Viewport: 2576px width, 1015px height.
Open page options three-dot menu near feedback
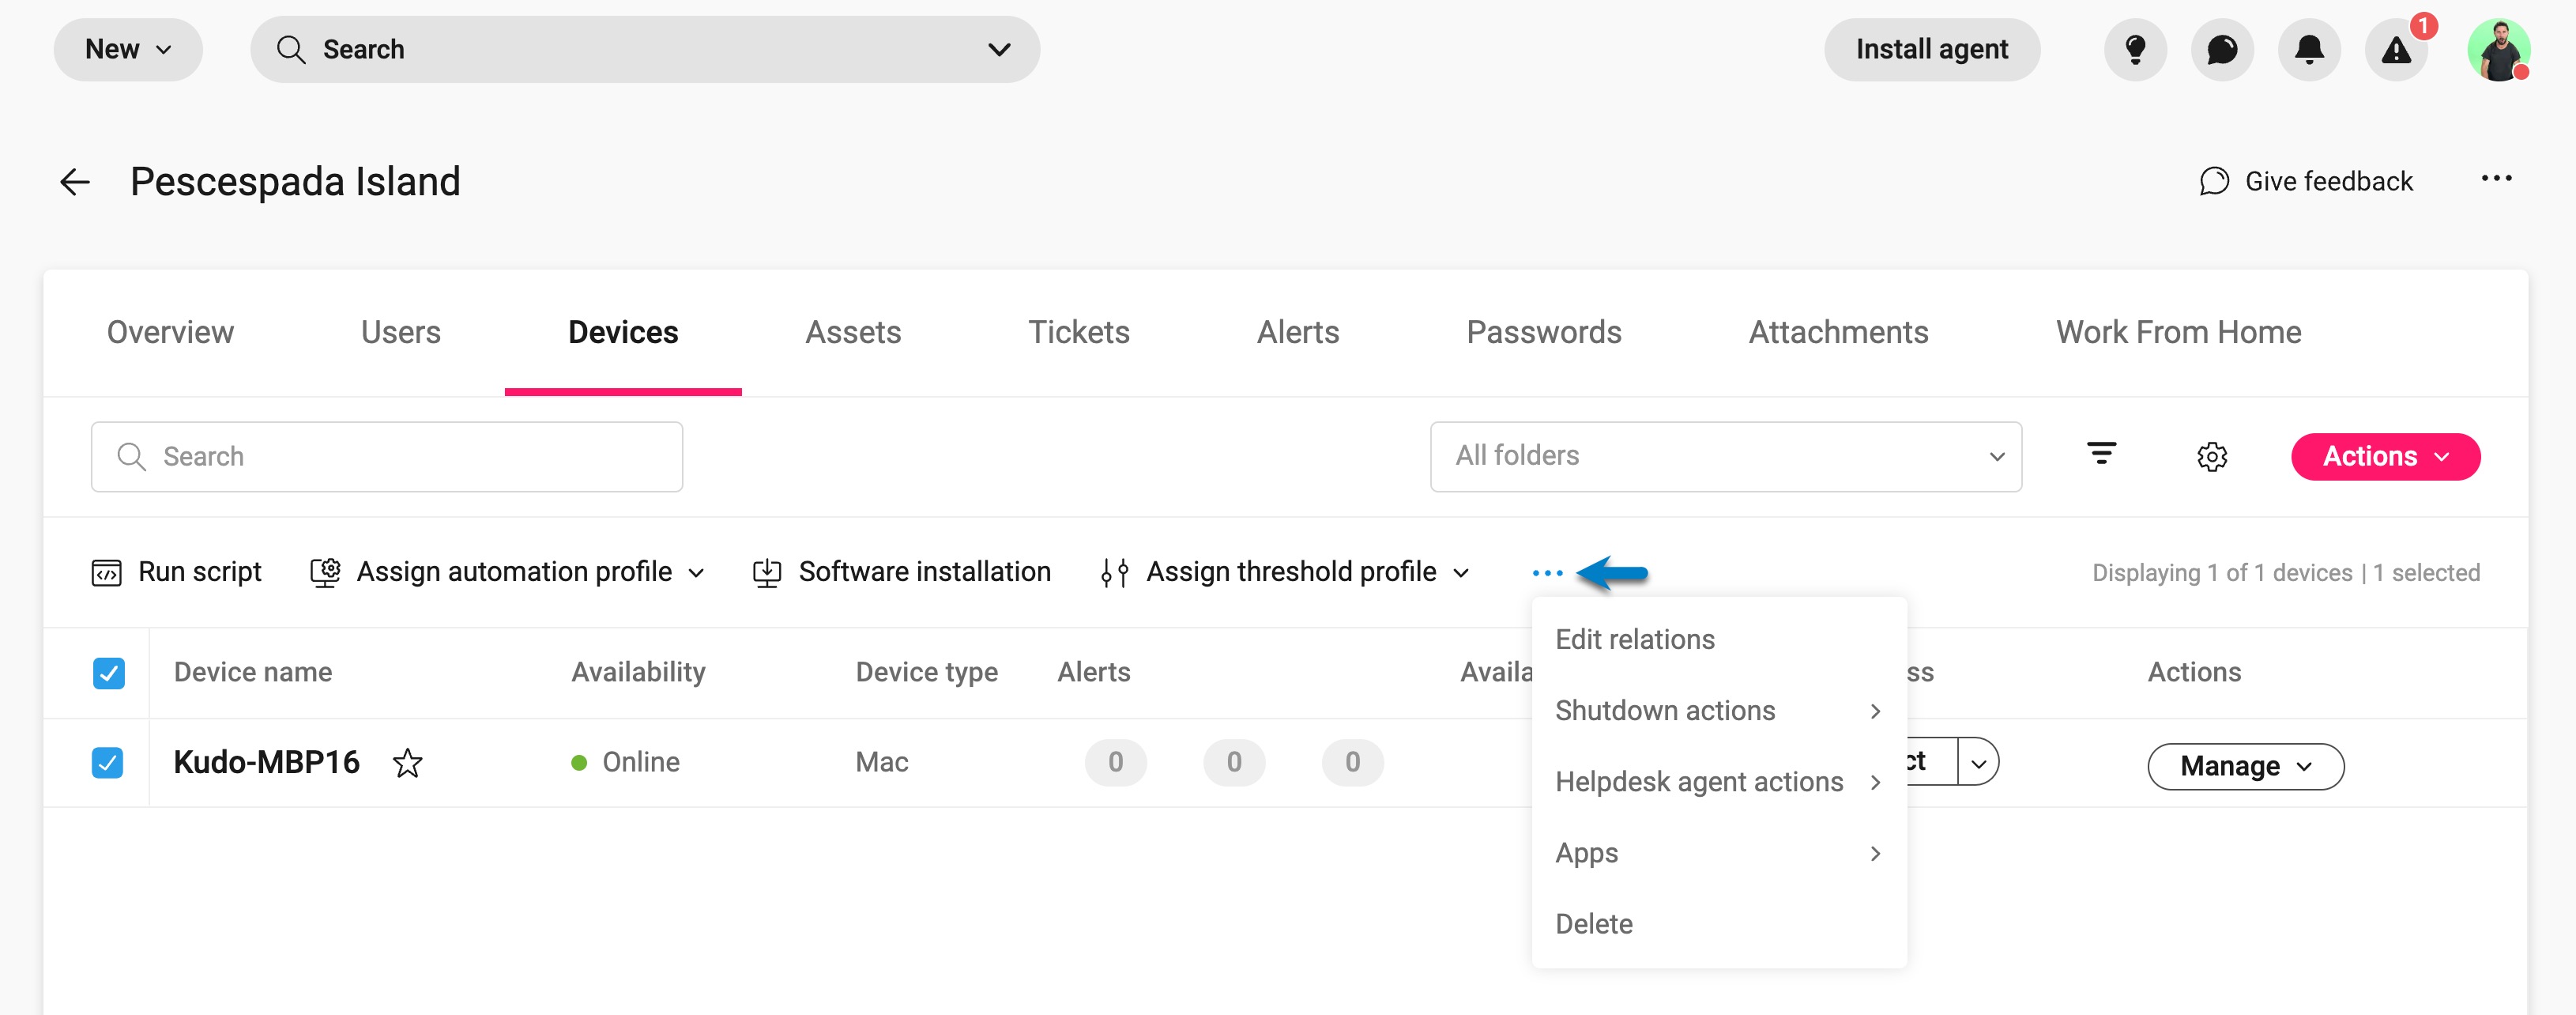point(2496,179)
